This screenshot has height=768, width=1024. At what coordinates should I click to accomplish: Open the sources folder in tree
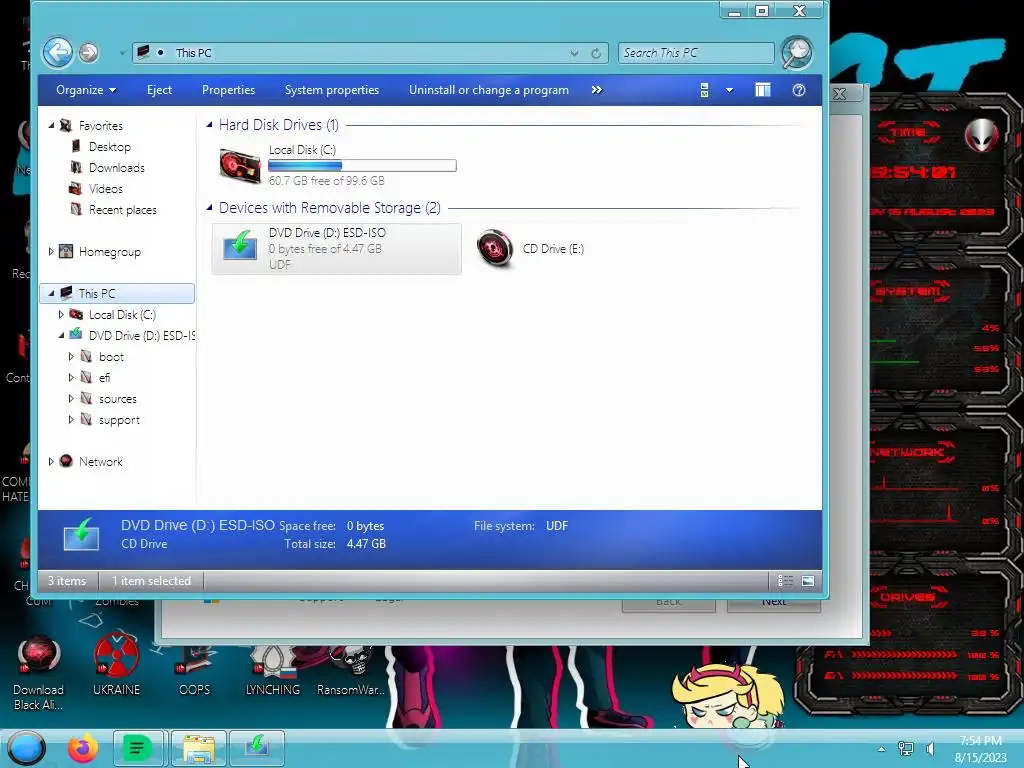118,398
